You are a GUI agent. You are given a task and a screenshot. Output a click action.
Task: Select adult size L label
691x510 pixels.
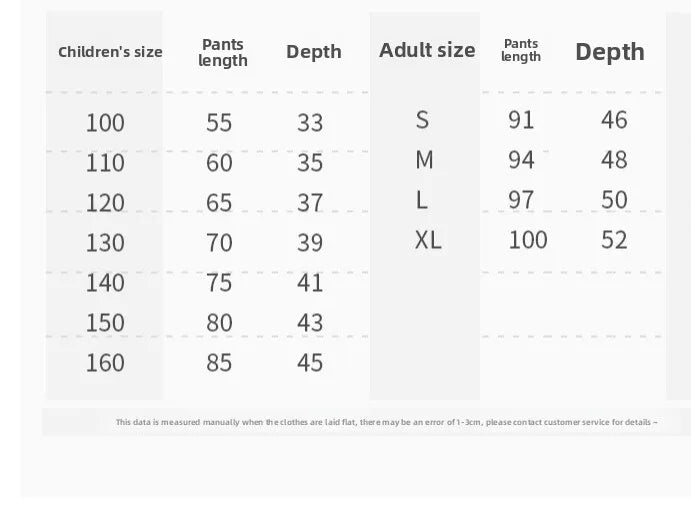pos(421,200)
